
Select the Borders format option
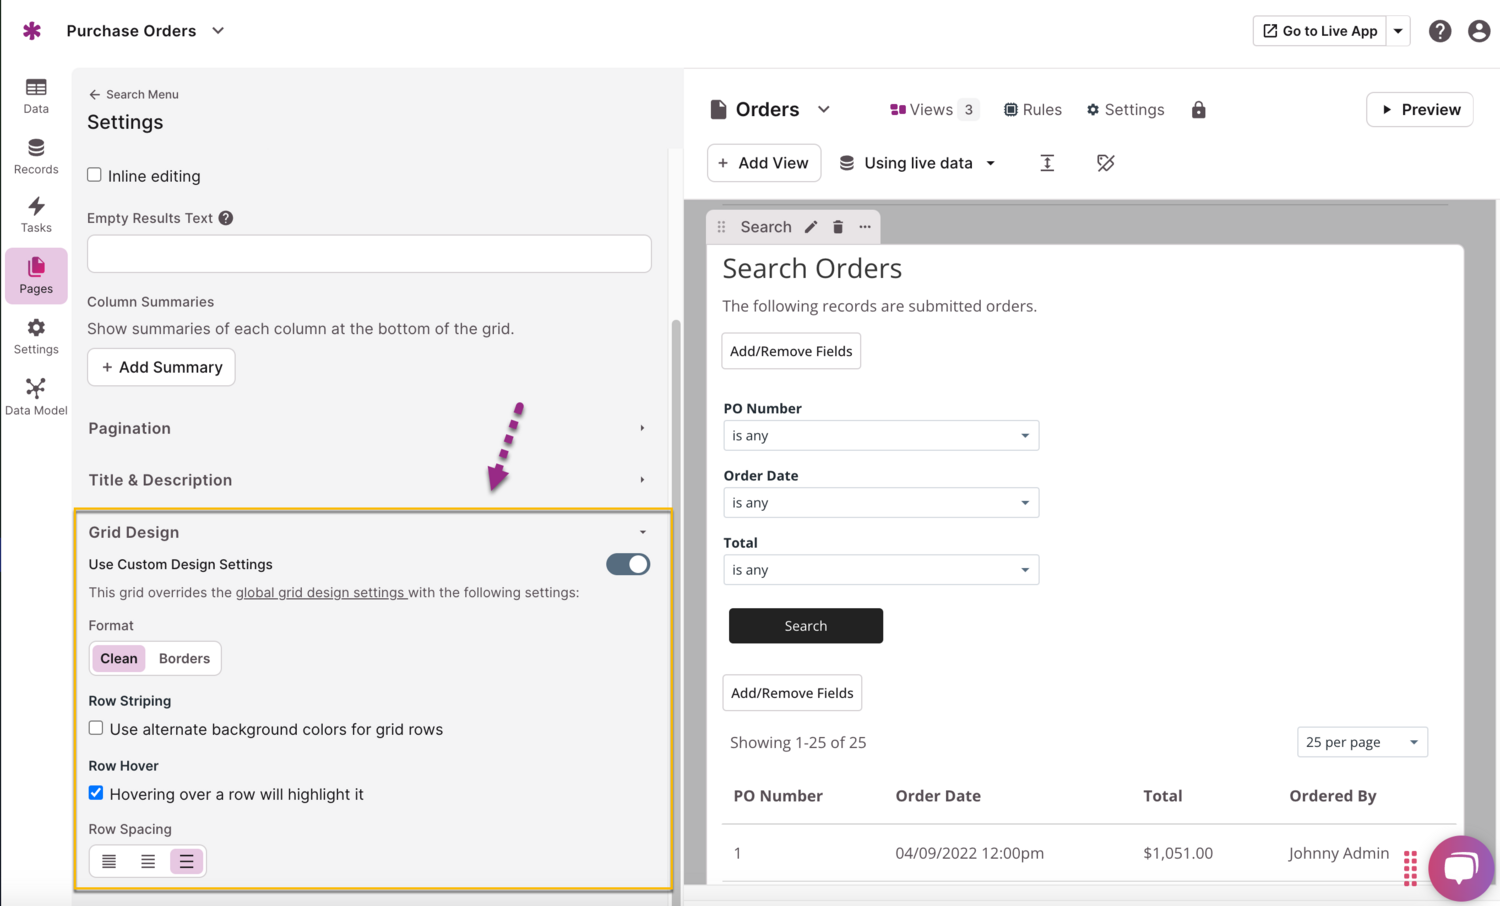pos(184,658)
